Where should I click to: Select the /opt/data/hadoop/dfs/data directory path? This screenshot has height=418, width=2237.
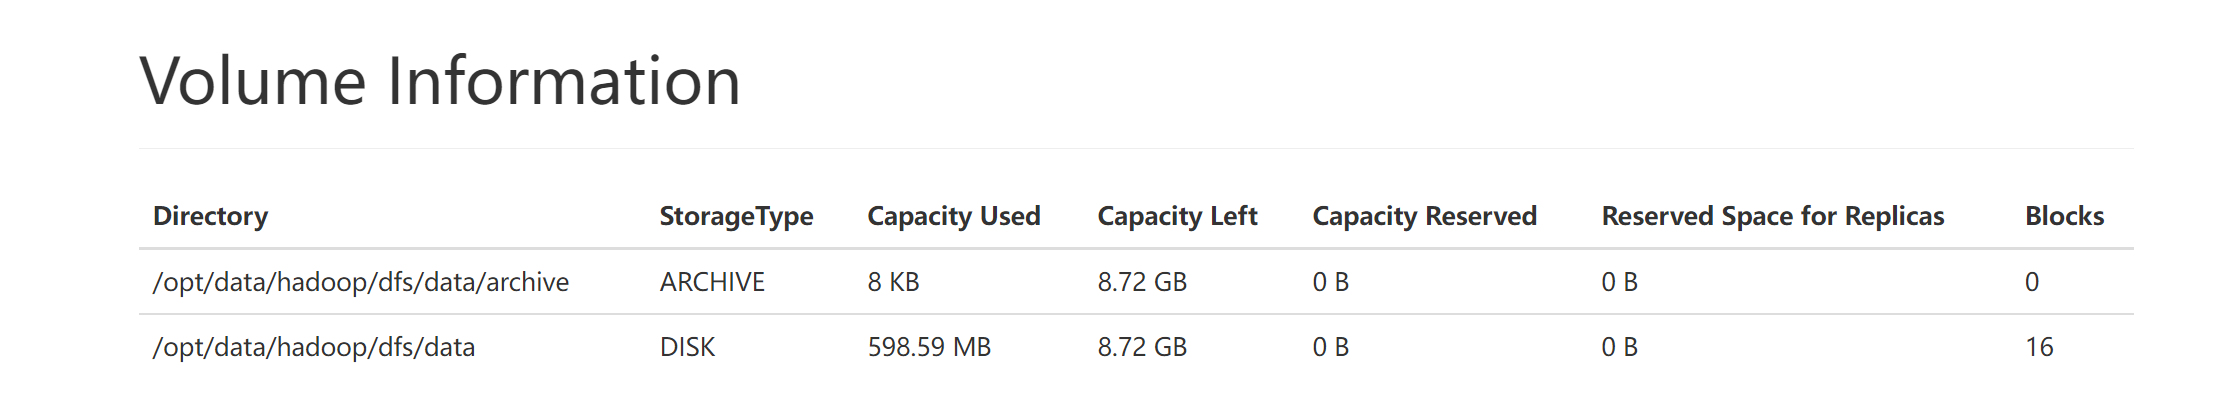(314, 347)
